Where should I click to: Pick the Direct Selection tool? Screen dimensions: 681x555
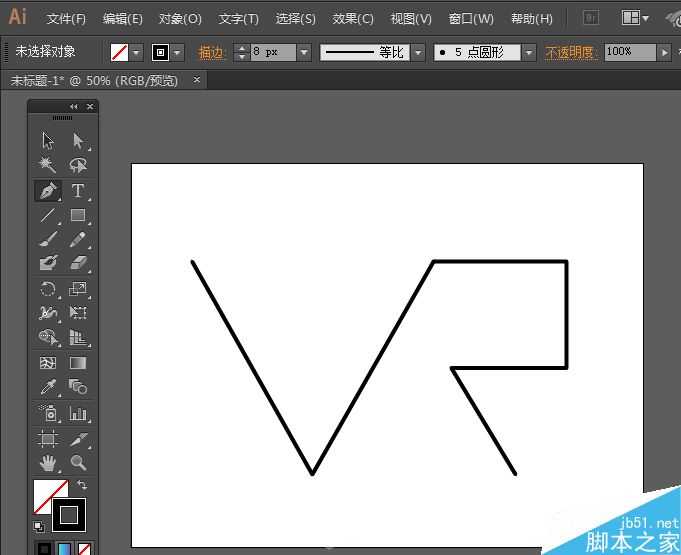(78, 141)
